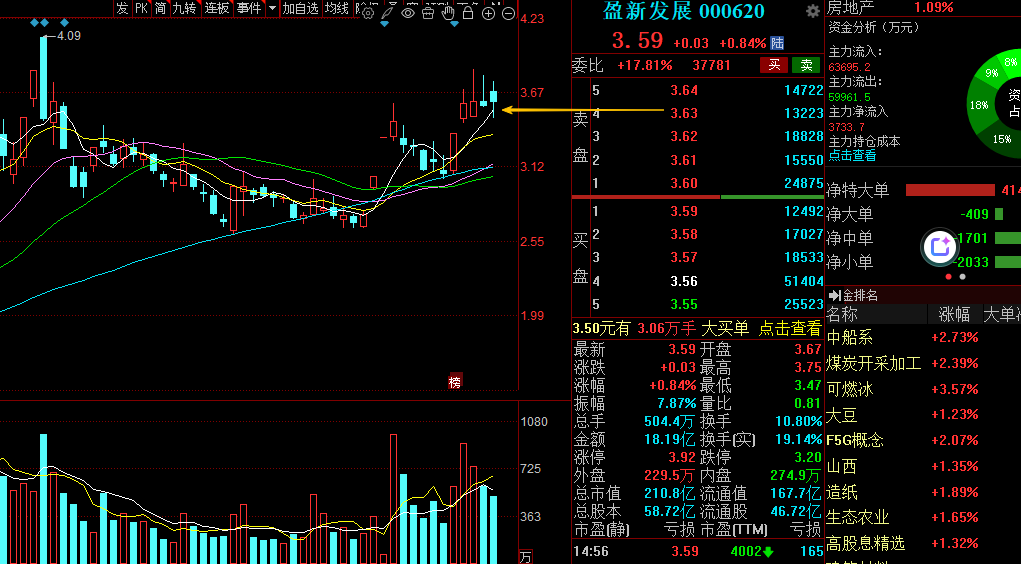Viewport: 1021px width, 564px height.
Task: Sort by the 涨幅 column header
Action: point(954,315)
